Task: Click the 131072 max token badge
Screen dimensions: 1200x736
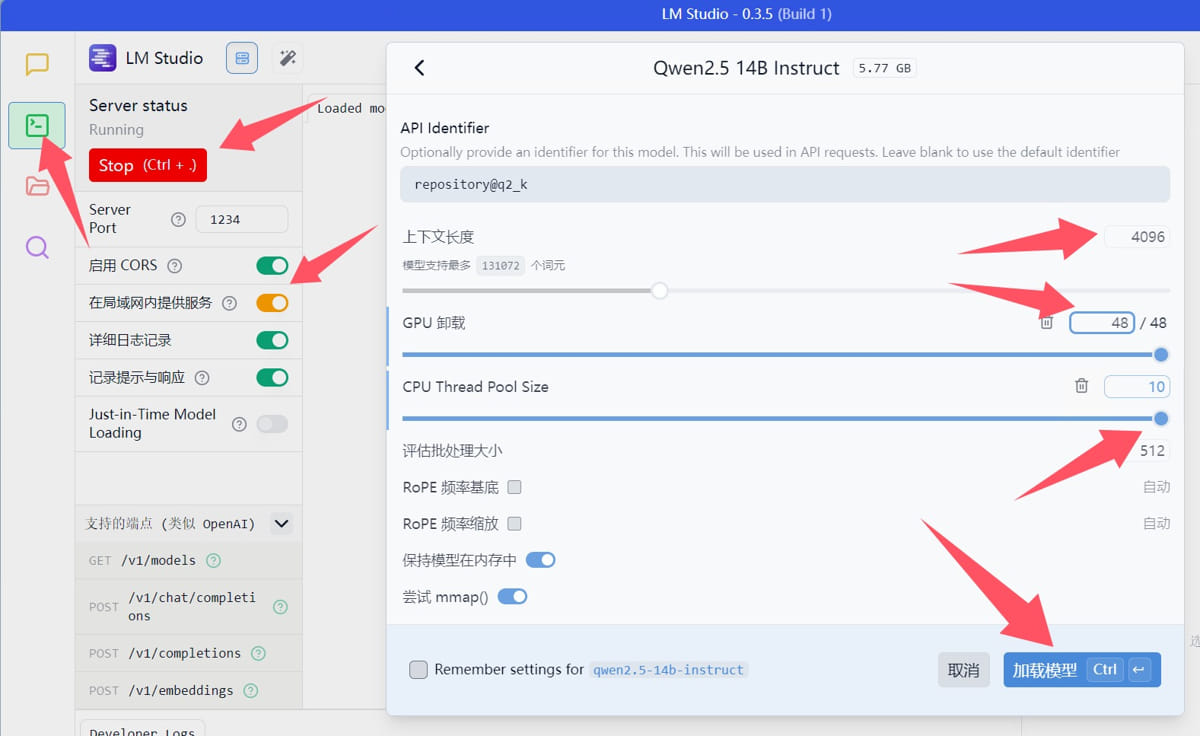Action: pos(501,265)
